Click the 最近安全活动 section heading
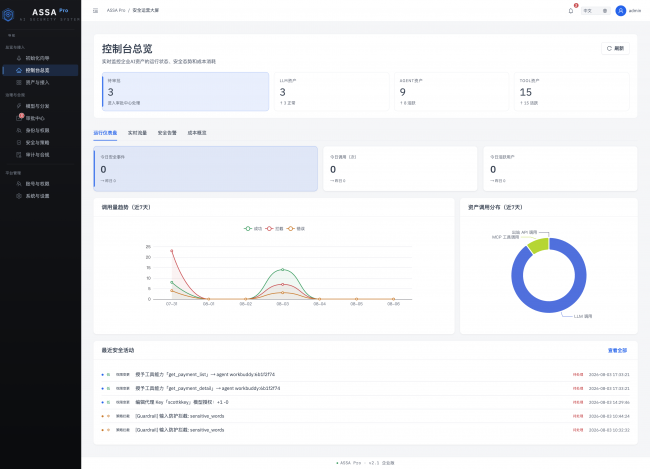 click(118, 350)
